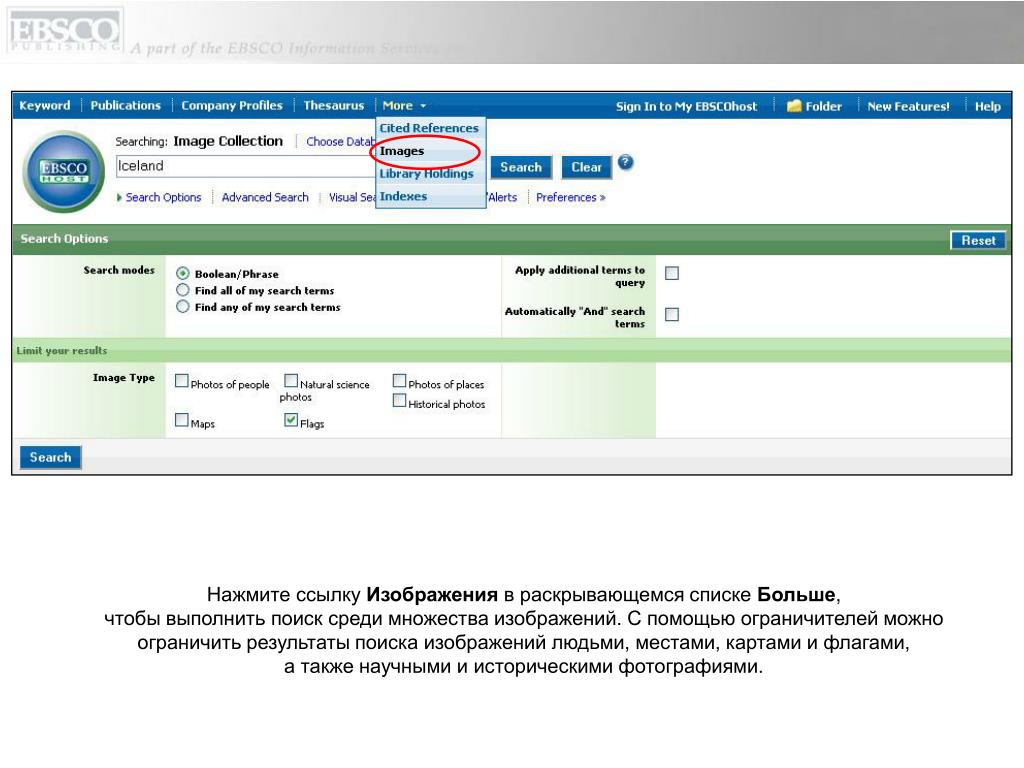The image size is (1024, 768).
Task: Expand the Preferences » link
Action: 571,197
